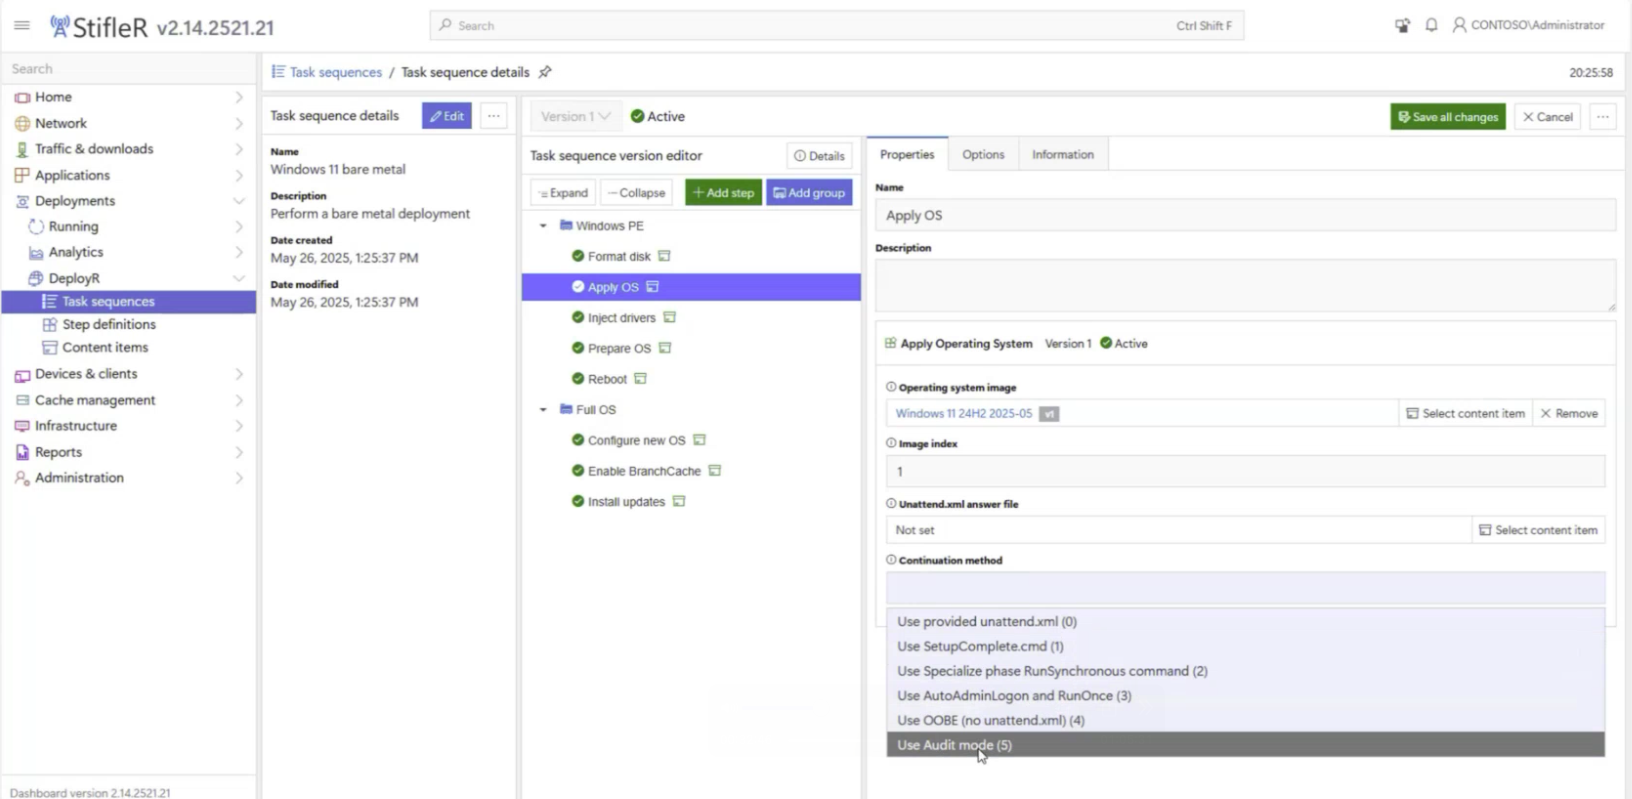Screen dimensions: 1632x799
Task: Expand the Network sidebar chevron
Action: 239,123
